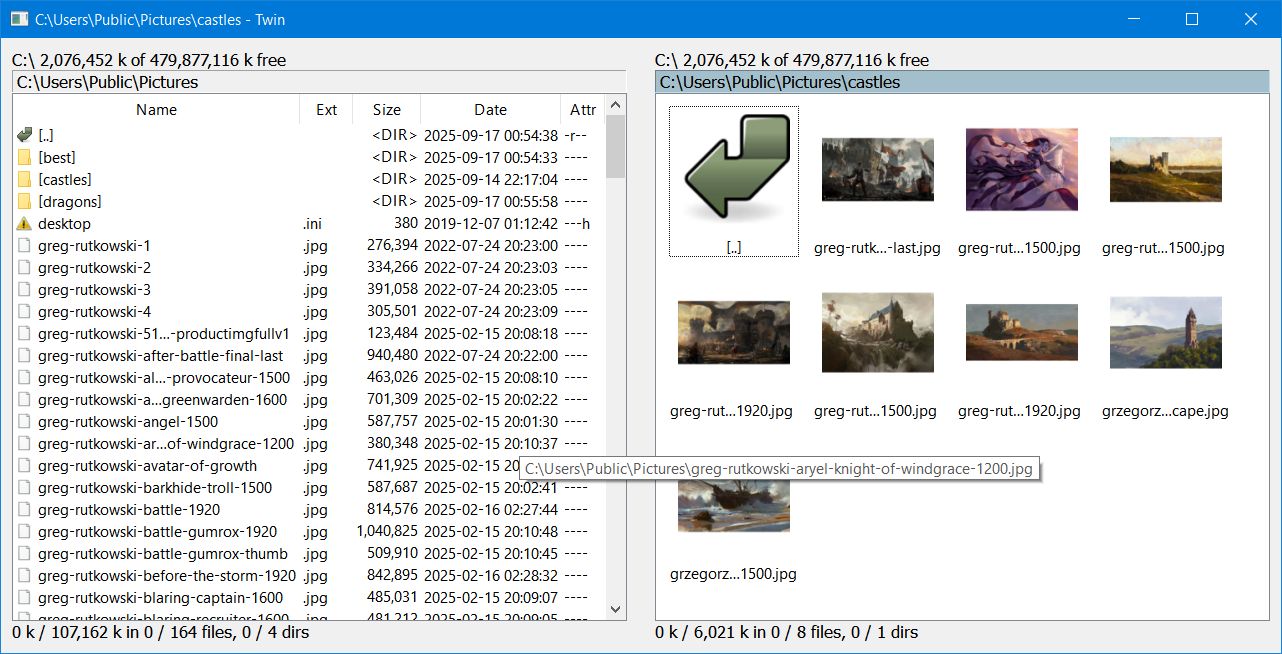This screenshot has width=1282, height=654.
Task: Click the left list scrollbar up arrow
Action: point(616,104)
